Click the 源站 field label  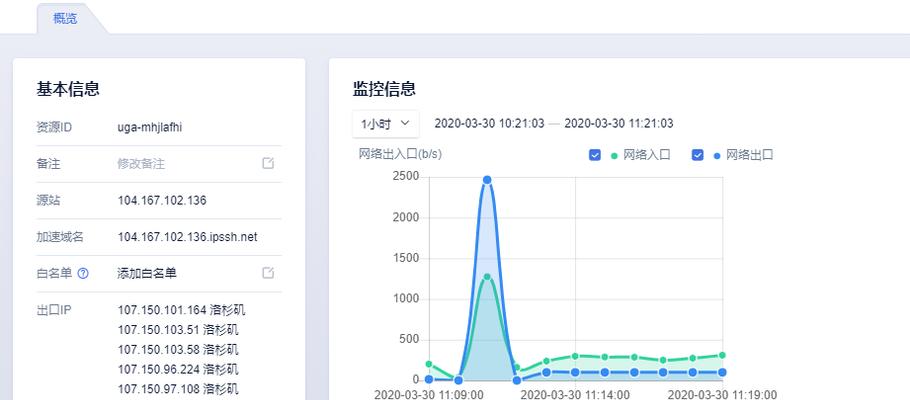click(x=48, y=200)
